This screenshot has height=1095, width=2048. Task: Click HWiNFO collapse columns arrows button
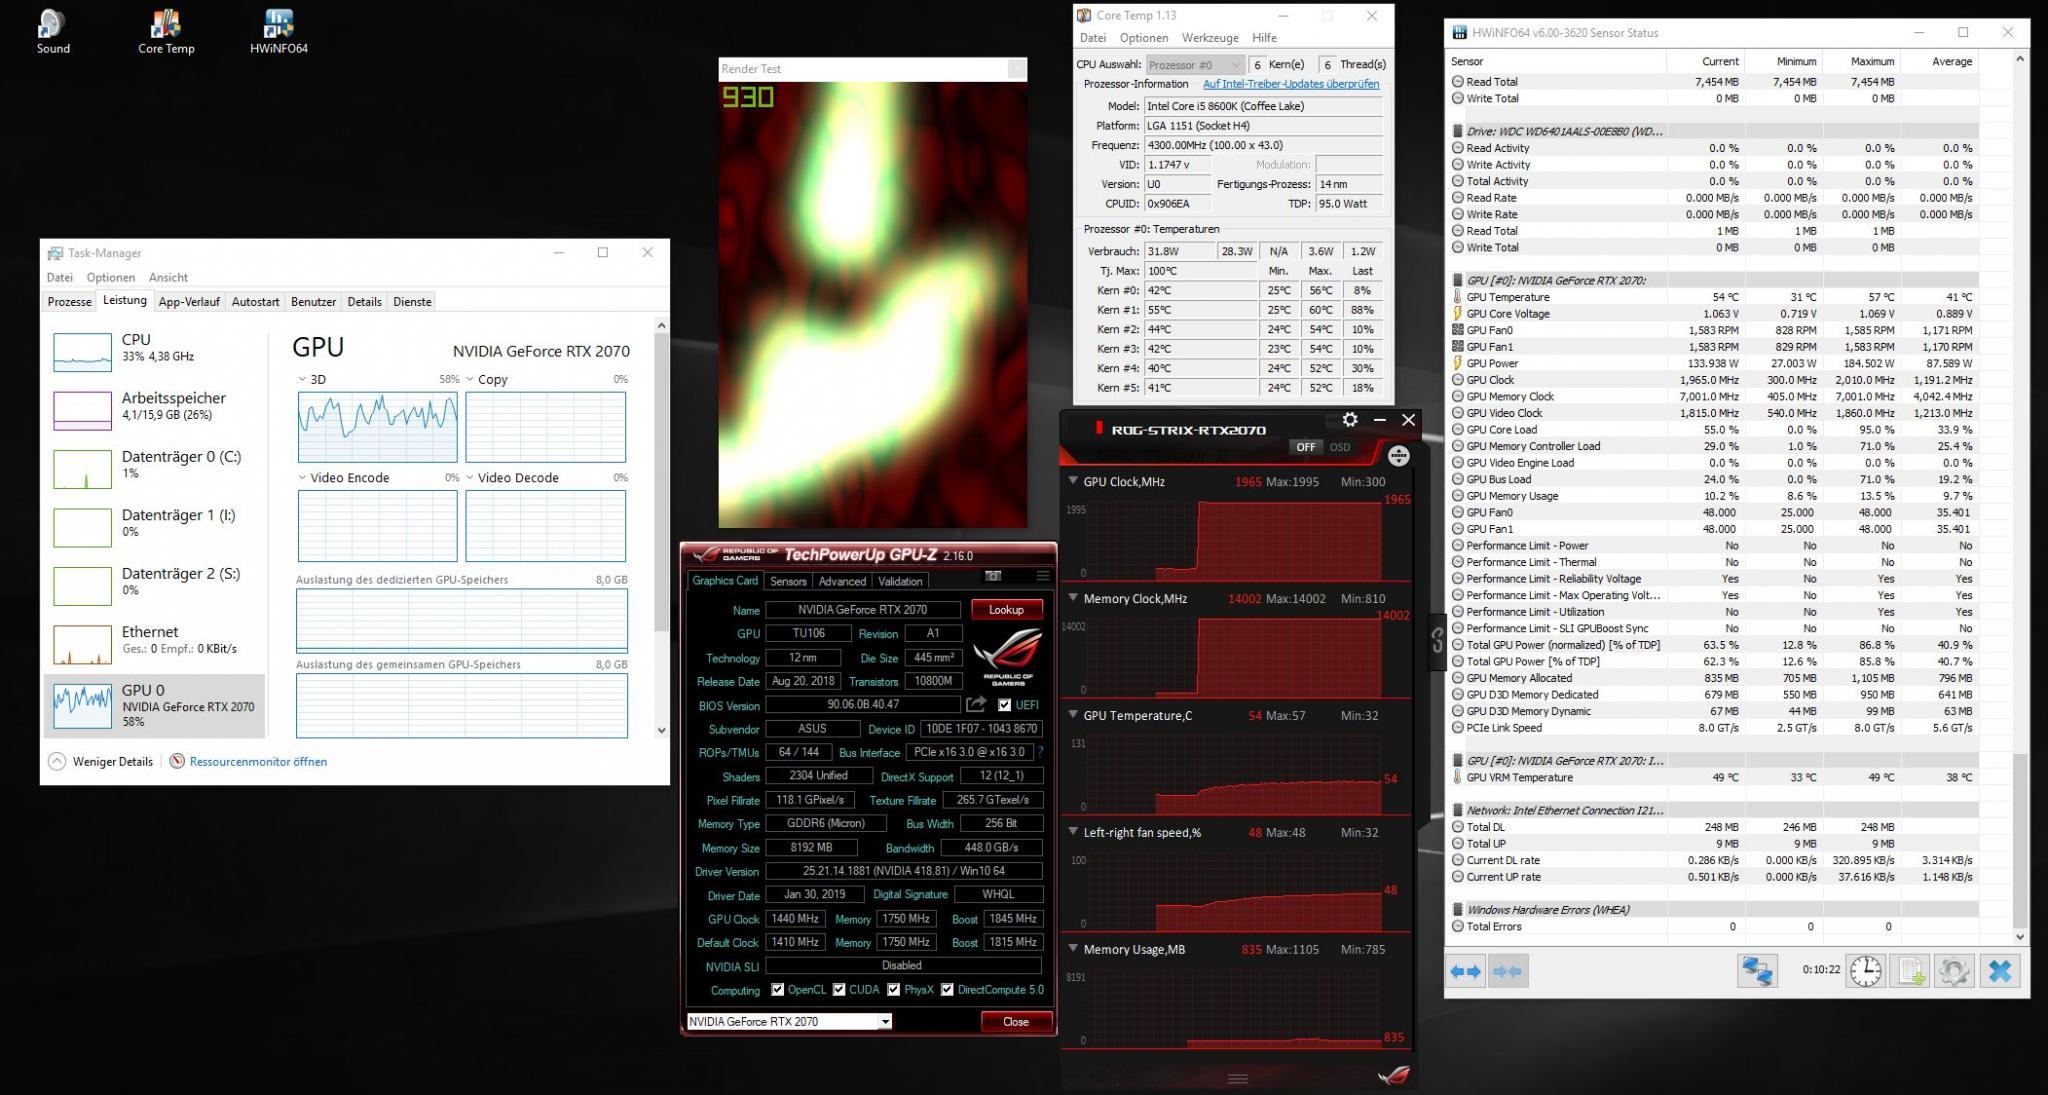click(1507, 971)
